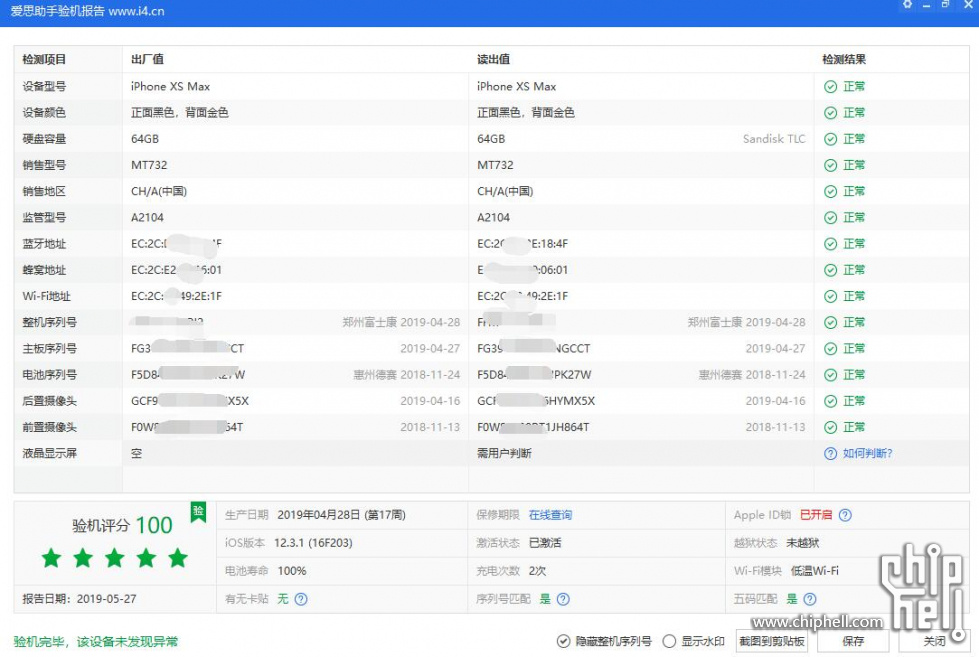Click 郑州富士康 2019-04-28 in 读出值 column
Screen dimensions: 979x657
[x=747, y=323]
